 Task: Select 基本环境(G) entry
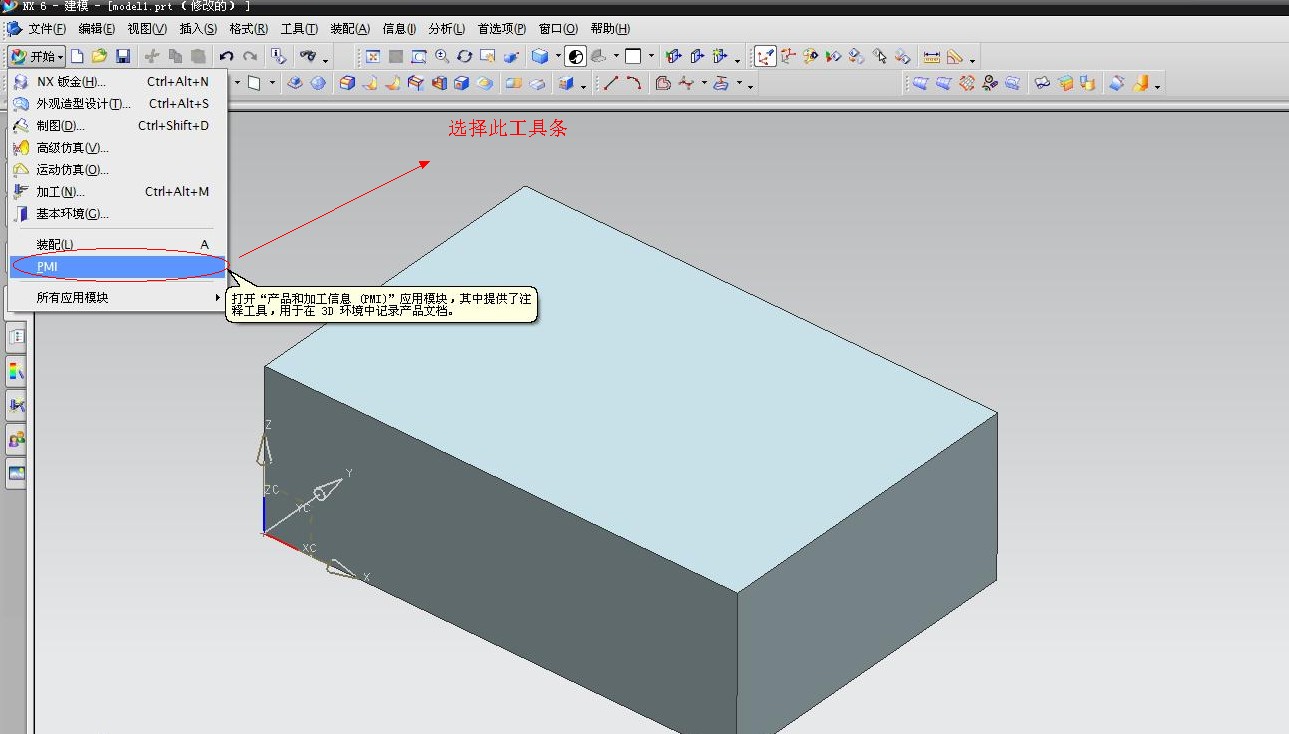tap(118, 214)
